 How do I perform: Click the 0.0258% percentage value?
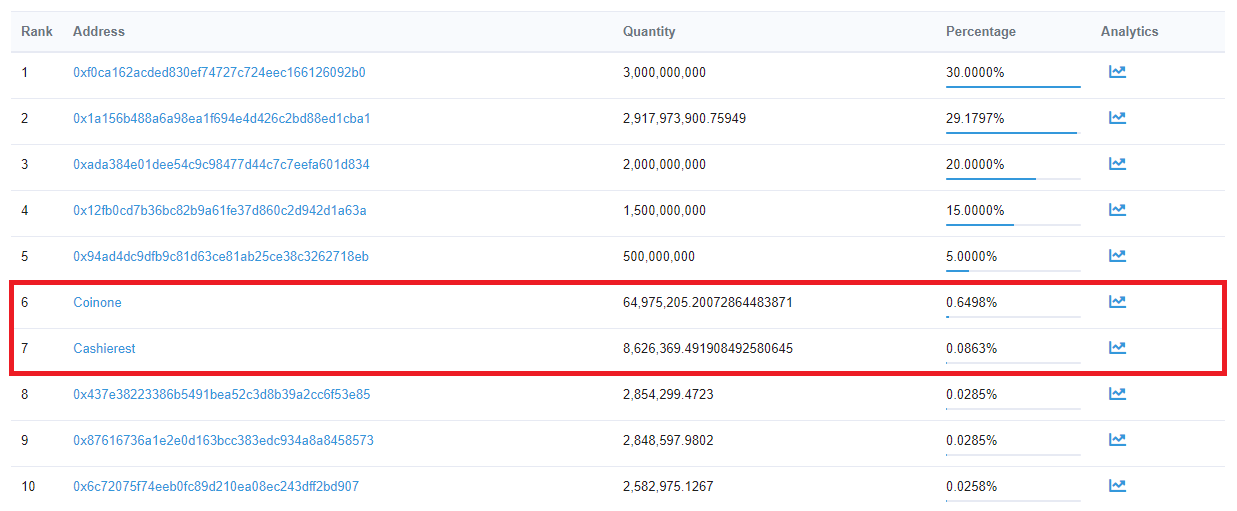[971, 487]
